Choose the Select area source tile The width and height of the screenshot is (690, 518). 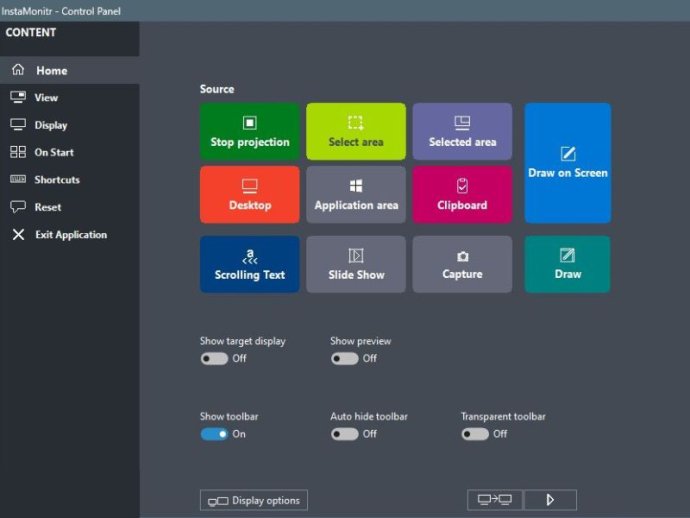tap(356, 131)
